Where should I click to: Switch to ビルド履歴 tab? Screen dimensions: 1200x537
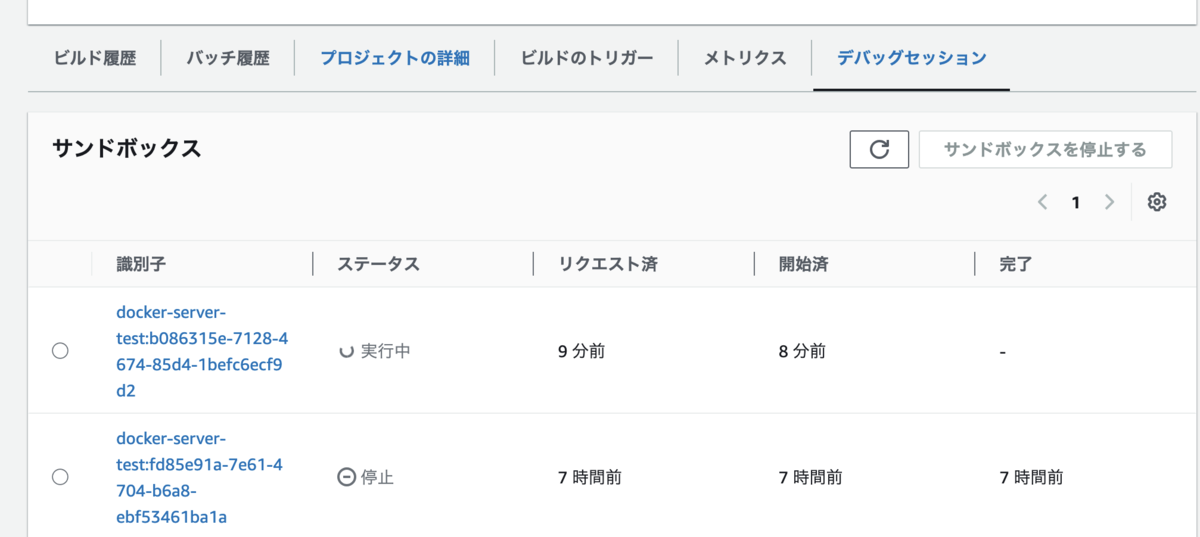pos(95,58)
